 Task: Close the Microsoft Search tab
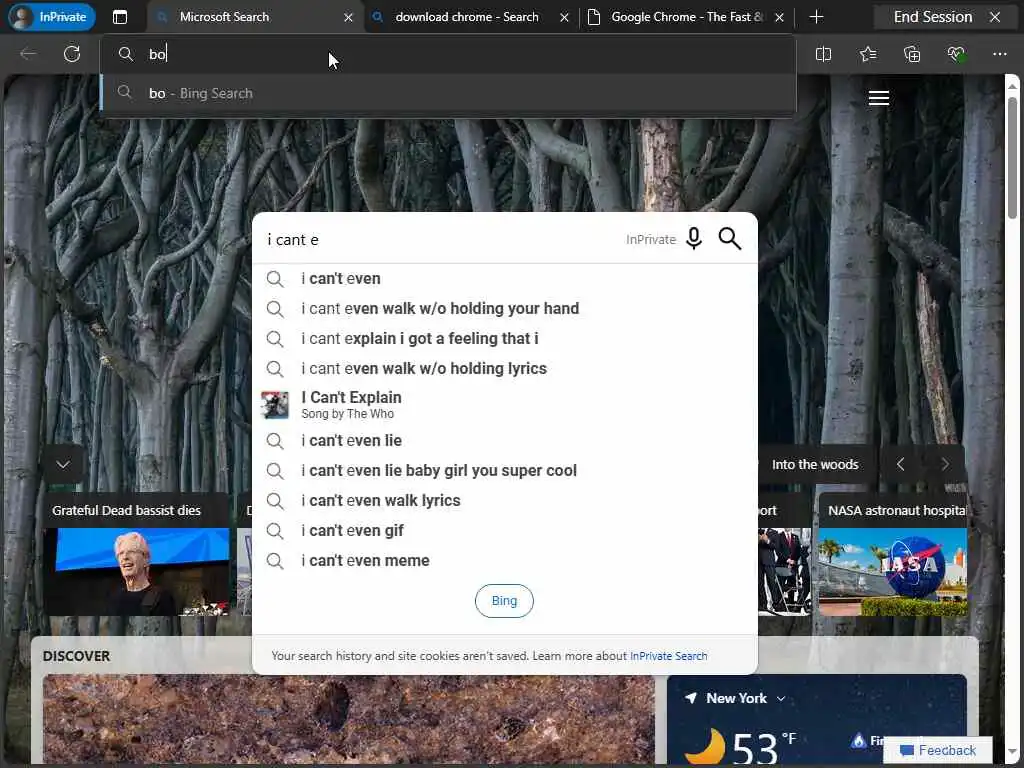pyautogui.click(x=349, y=18)
